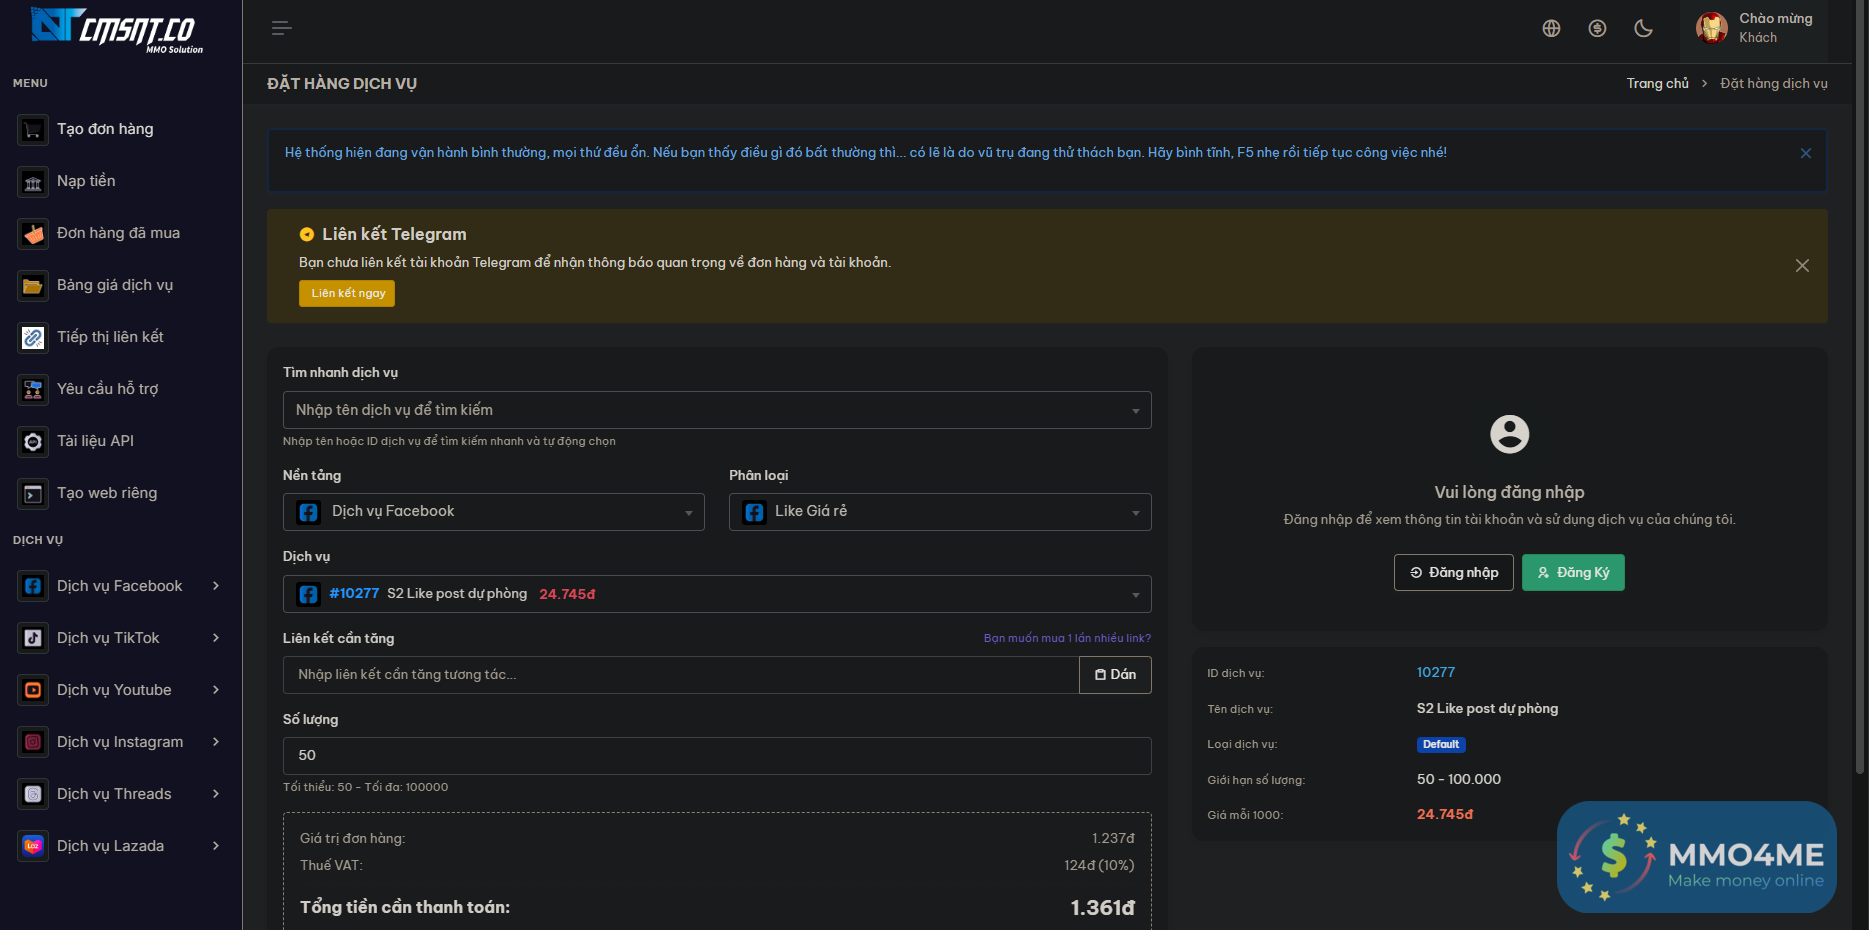Dismiss the blue system status notice
1869x930 pixels.
pos(1805,153)
